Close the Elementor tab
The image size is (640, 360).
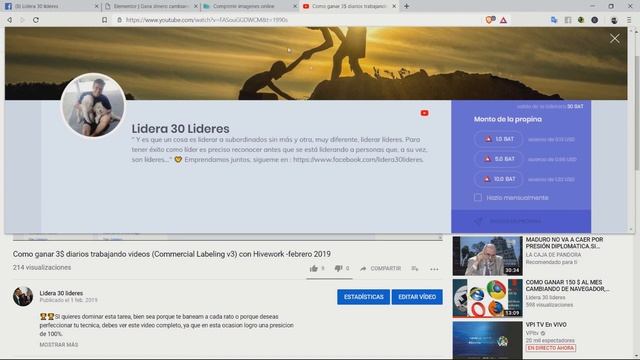196,6
